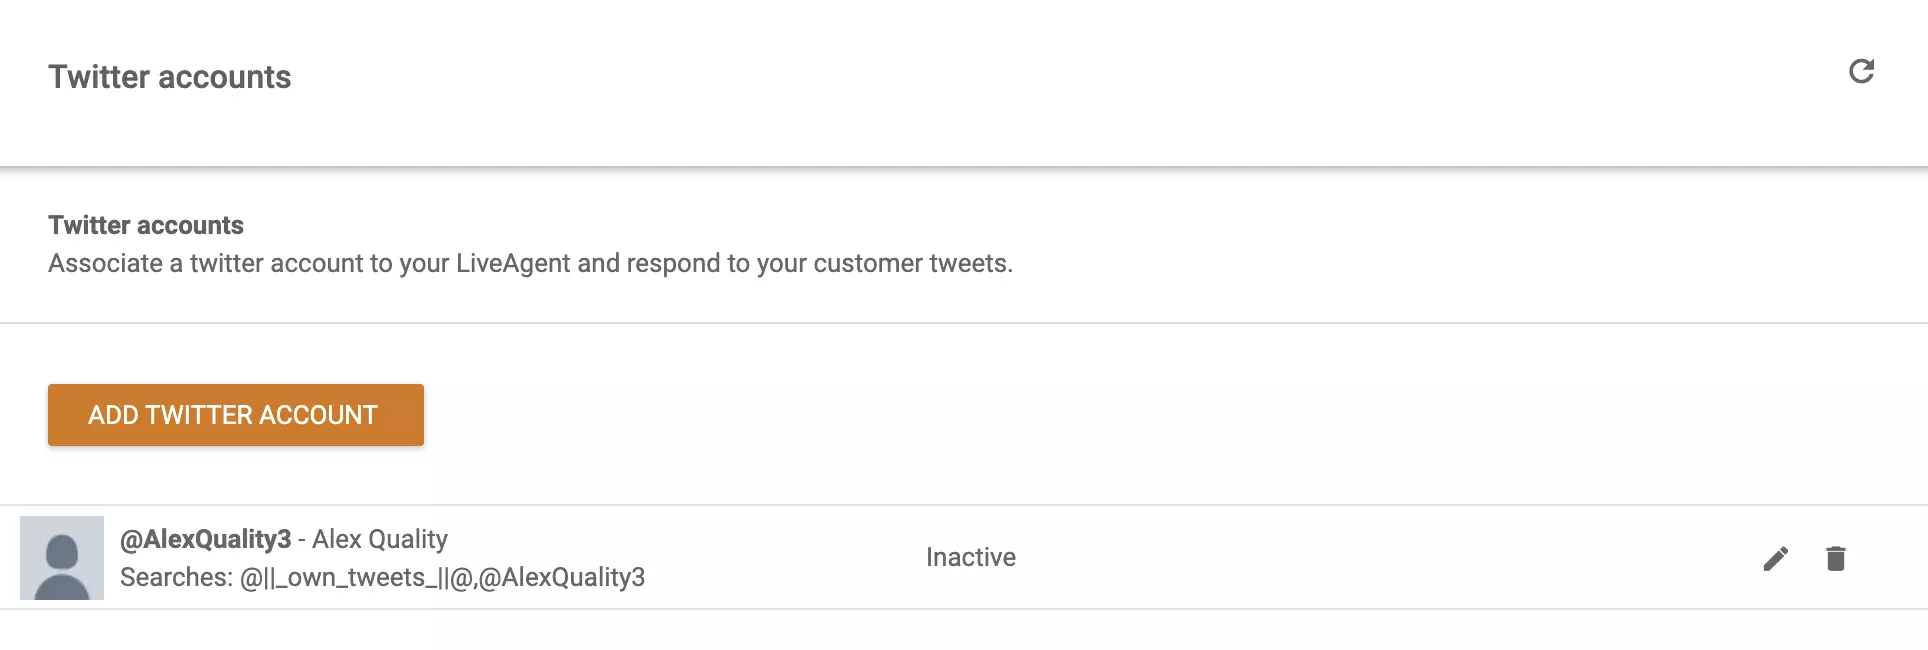Select the Twitter accounts section header
This screenshot has height=650, width=1928.
pyautogui.click(x=145, y=225)
